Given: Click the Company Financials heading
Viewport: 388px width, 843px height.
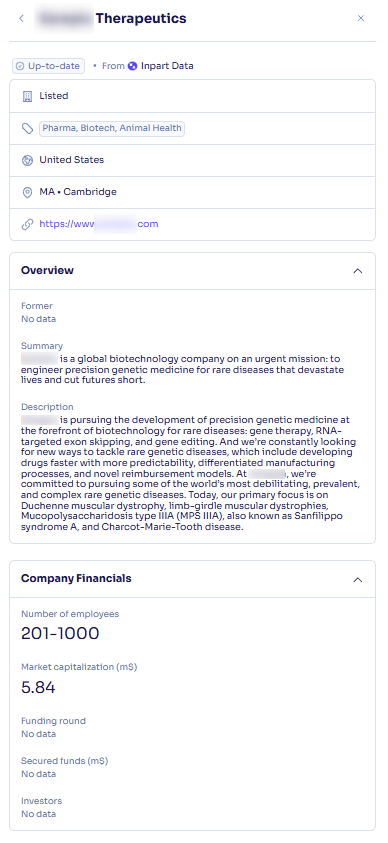Looking at the screenshot, I should pyautogui.click(x=76, y=578).
